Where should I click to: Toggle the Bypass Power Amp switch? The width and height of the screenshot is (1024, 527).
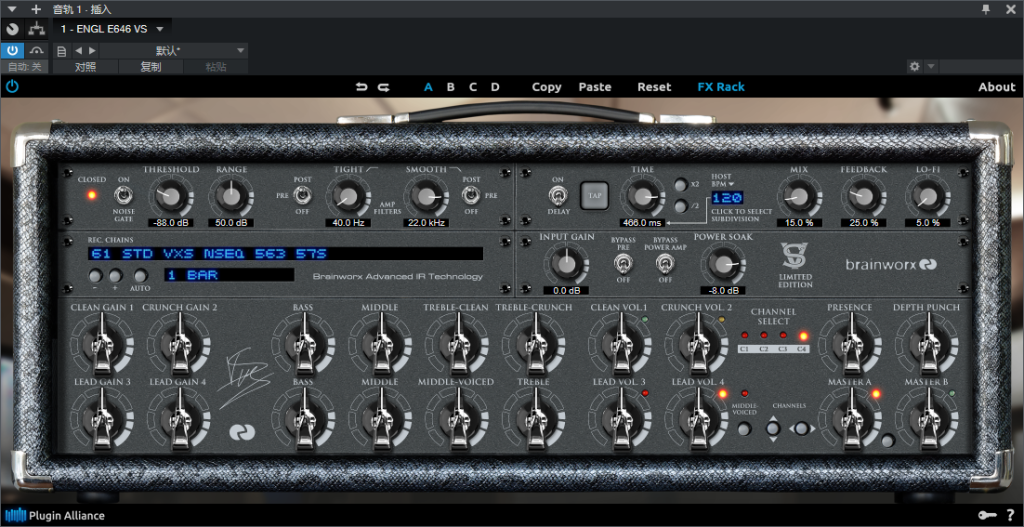tap(665, 263)
